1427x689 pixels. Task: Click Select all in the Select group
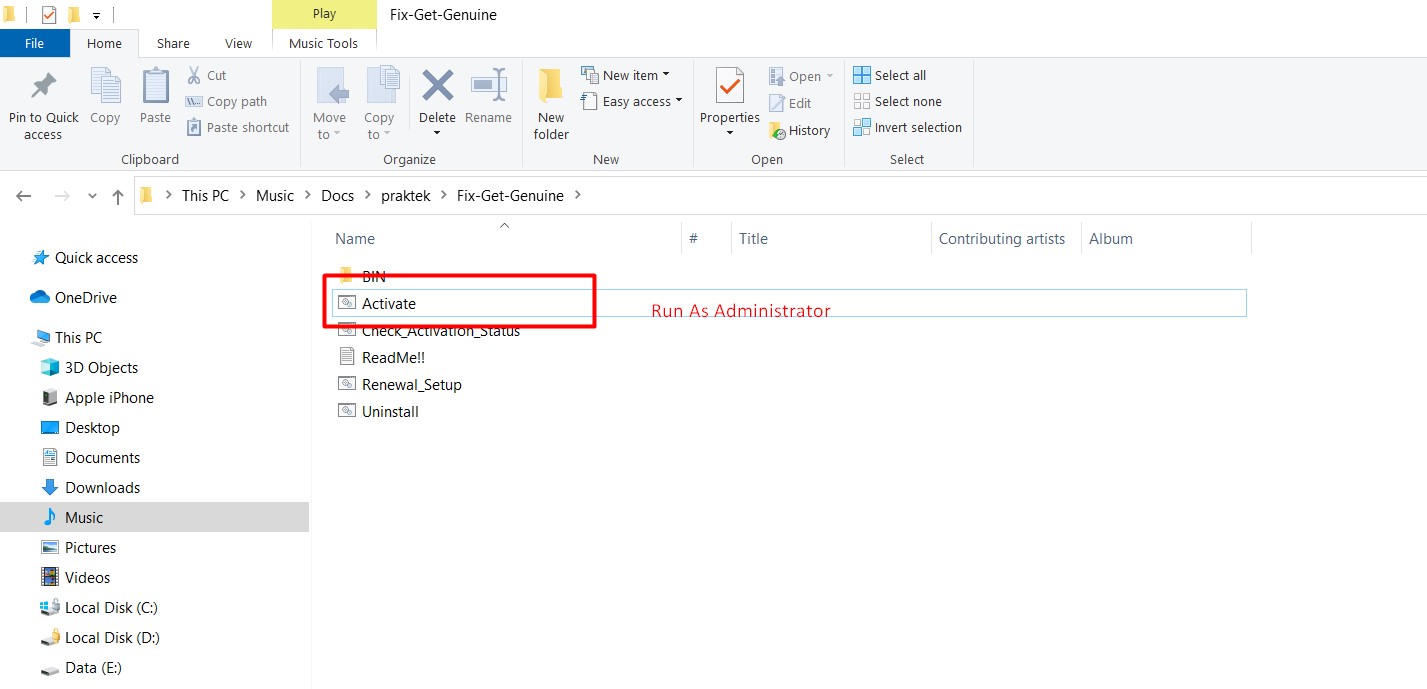[890, 74]
